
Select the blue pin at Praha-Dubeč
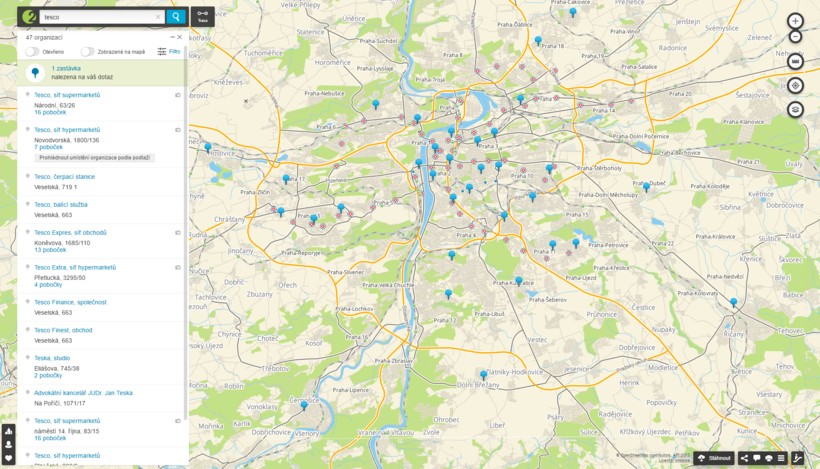point(646,187)
